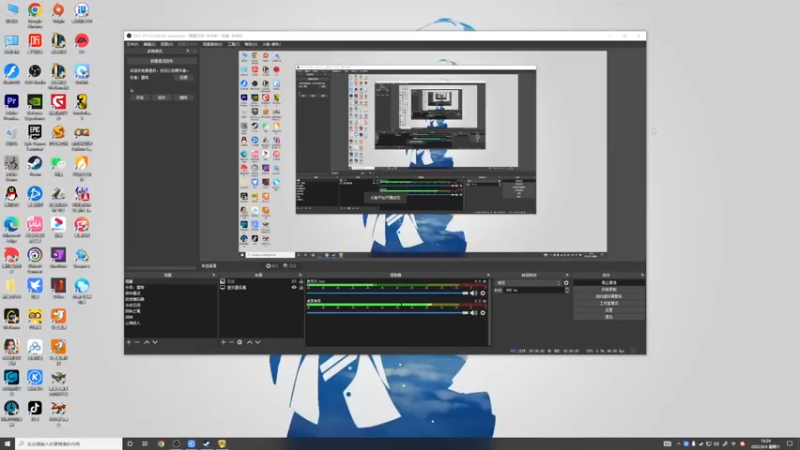The width and height of the screenshot is (800, 450).
Task: Undock the left side dock with its float icon
Action: (x=188, y=51)
